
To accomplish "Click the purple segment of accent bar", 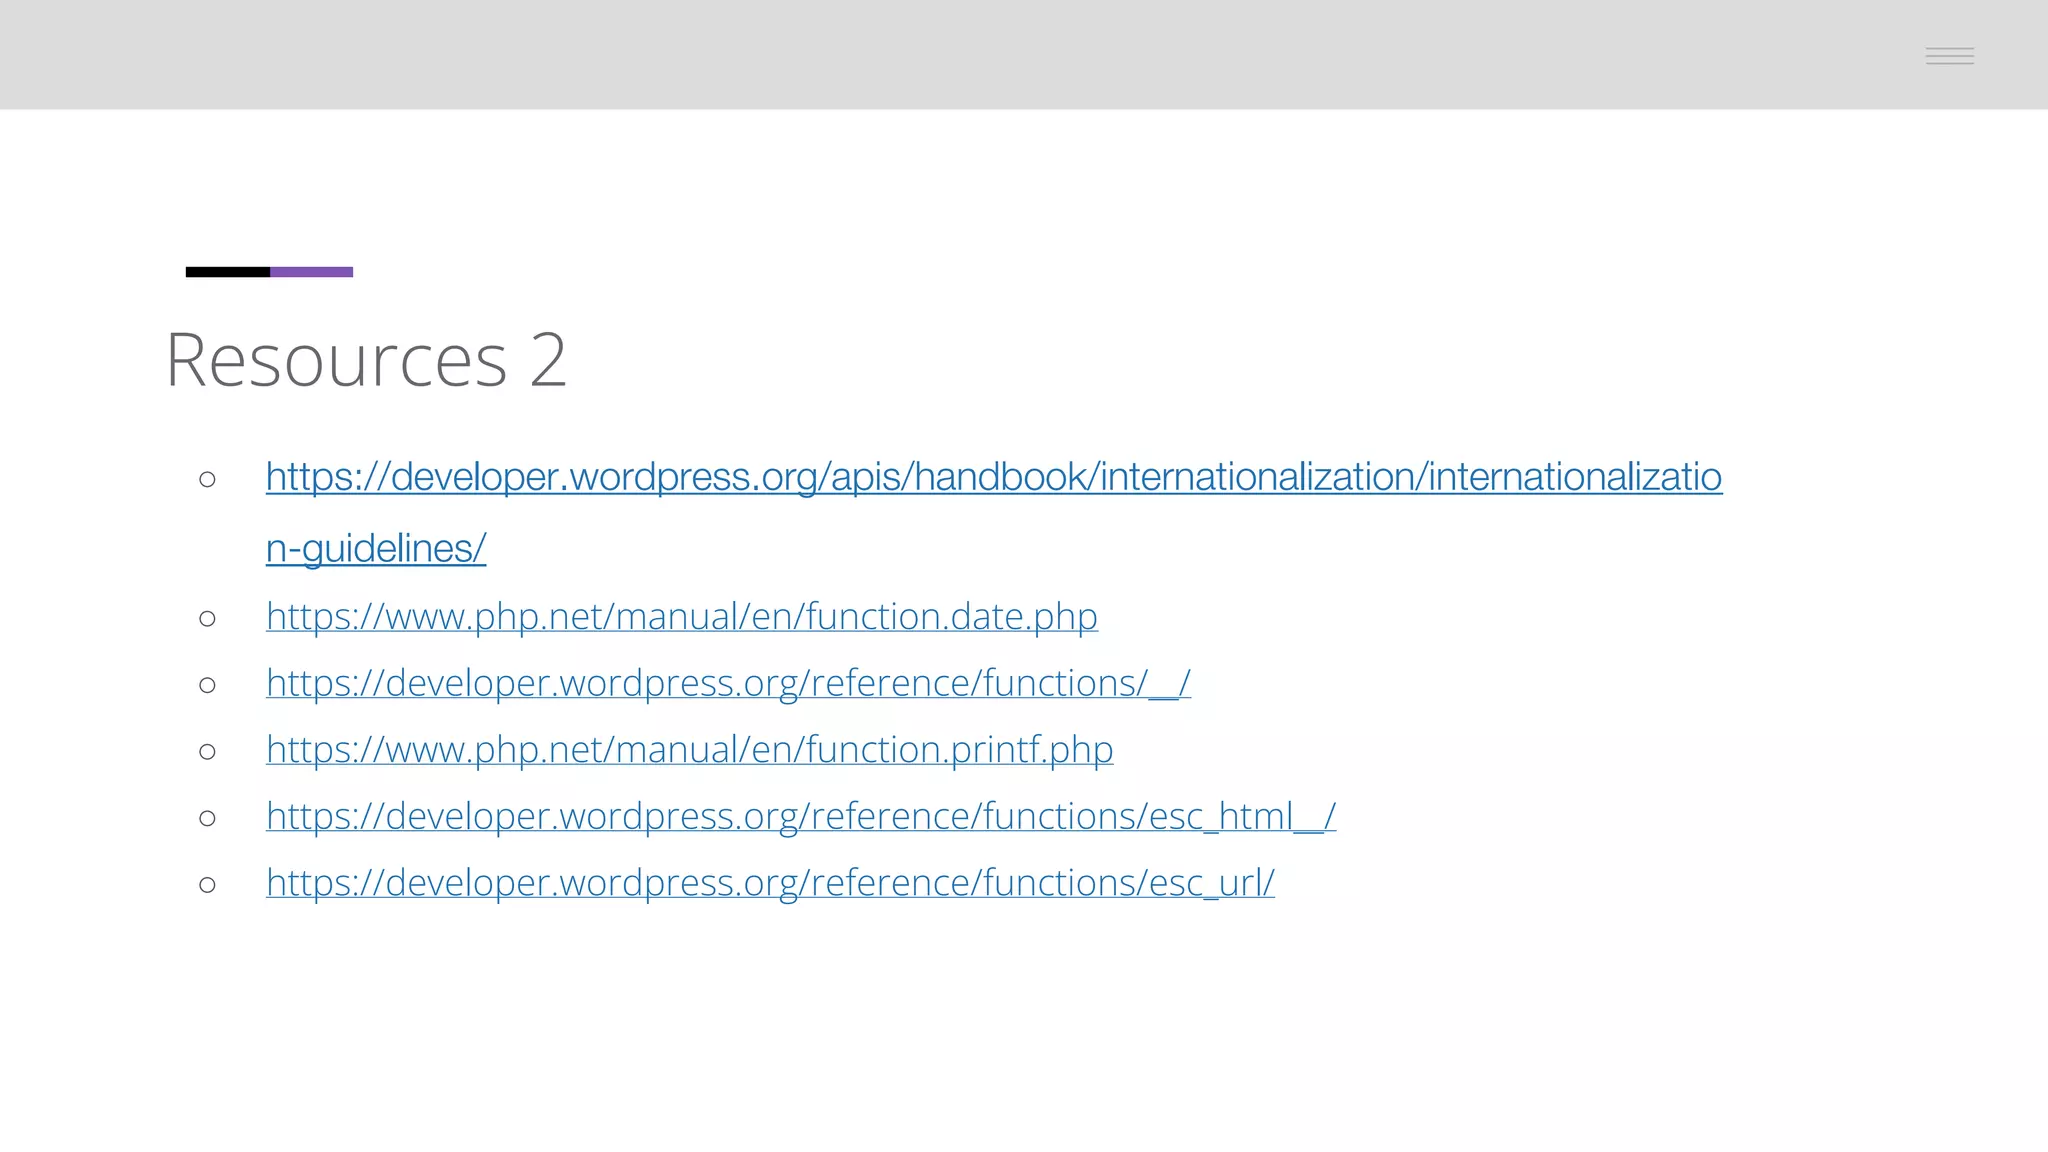I will [311, 272].
